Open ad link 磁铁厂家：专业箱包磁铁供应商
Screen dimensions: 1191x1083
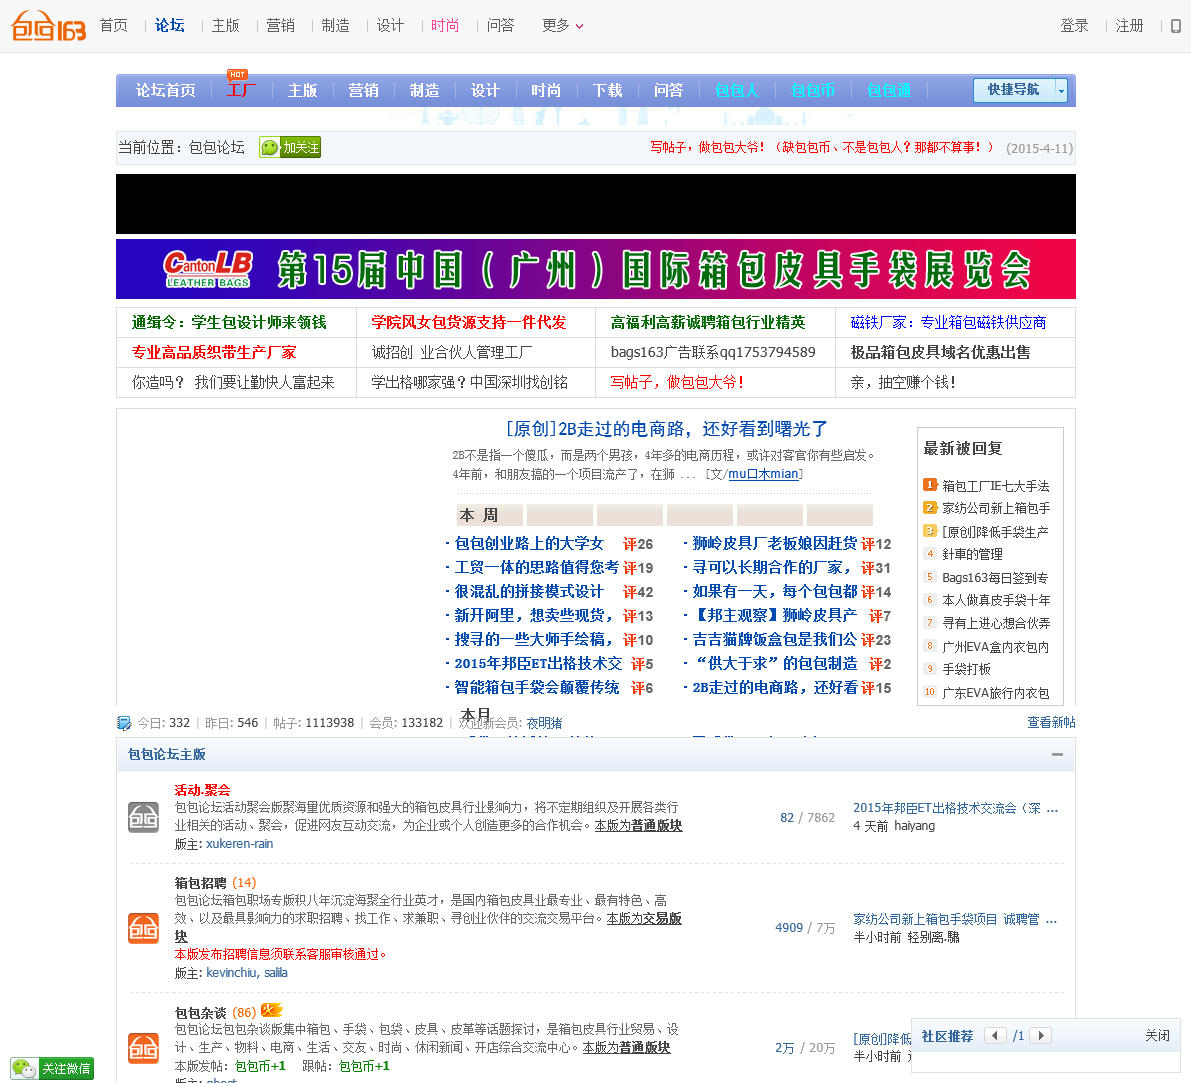pos(948,322)
